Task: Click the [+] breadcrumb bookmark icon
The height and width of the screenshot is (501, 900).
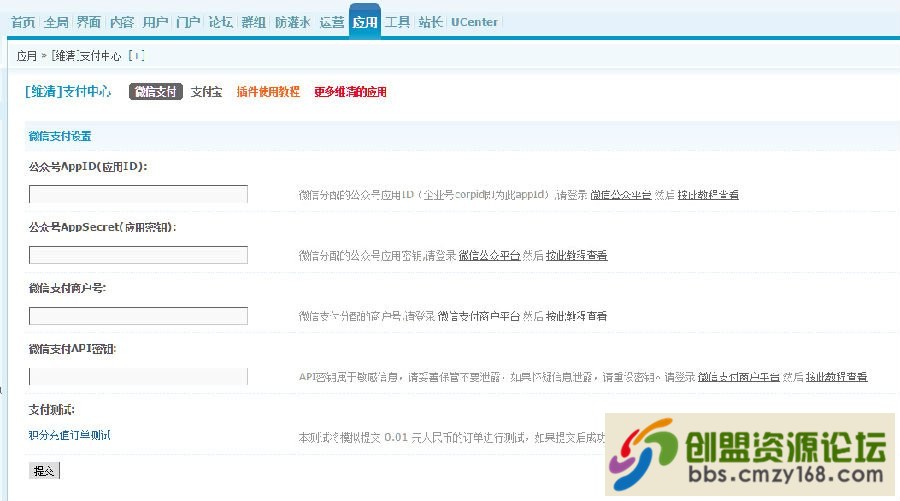Action: 136,56
